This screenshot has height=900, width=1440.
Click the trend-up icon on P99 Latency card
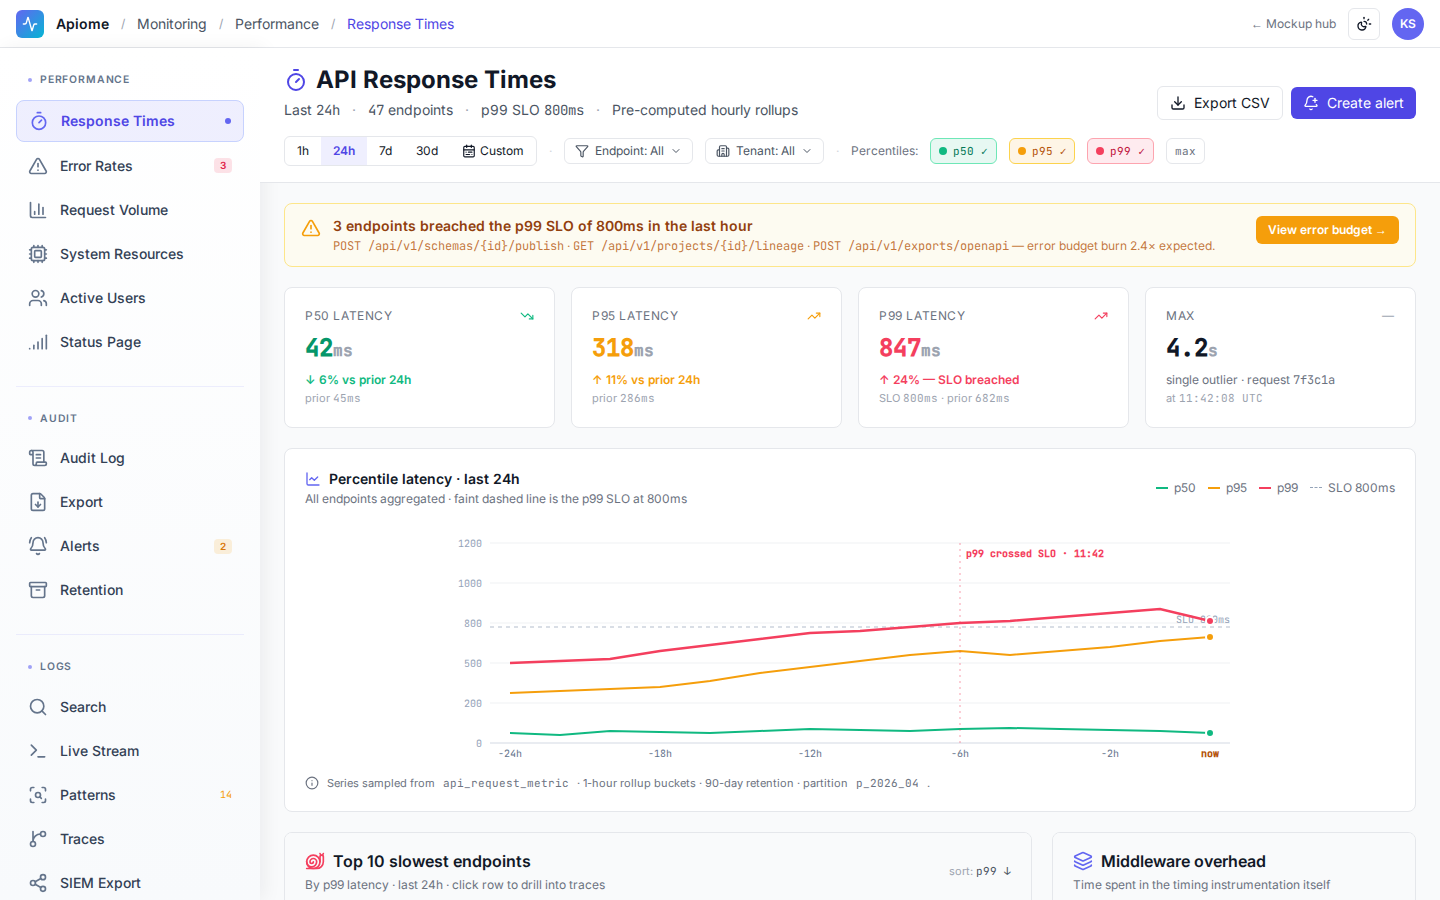1101,316
